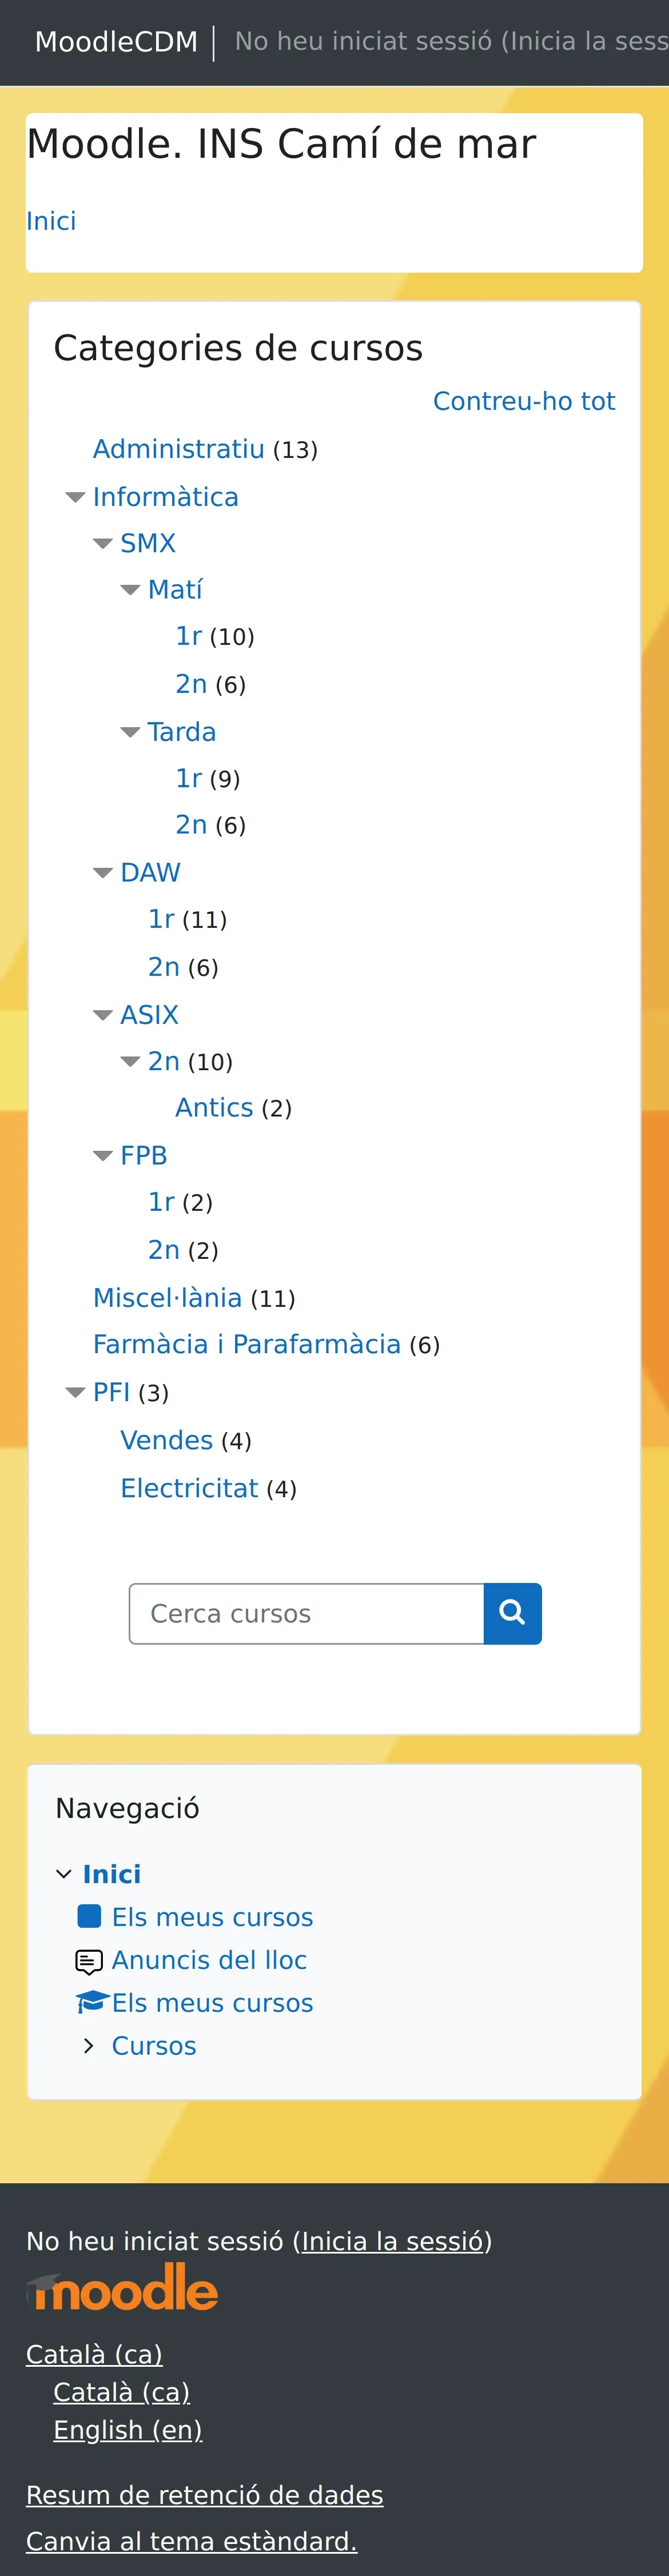
Task: Click the Moodle logo in footer
Action: pyautogui.click(x=122, y=2289)
